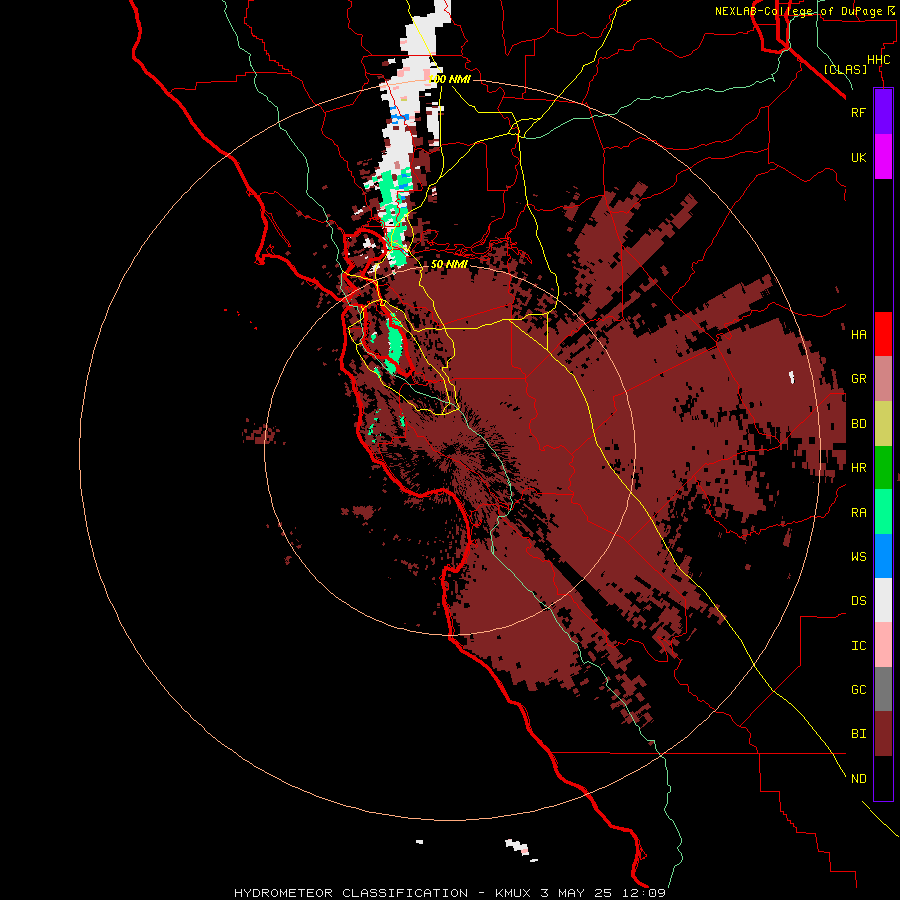Click the [CLAS] label
Screen dimensions: 900x900
[x=845, y=69]
